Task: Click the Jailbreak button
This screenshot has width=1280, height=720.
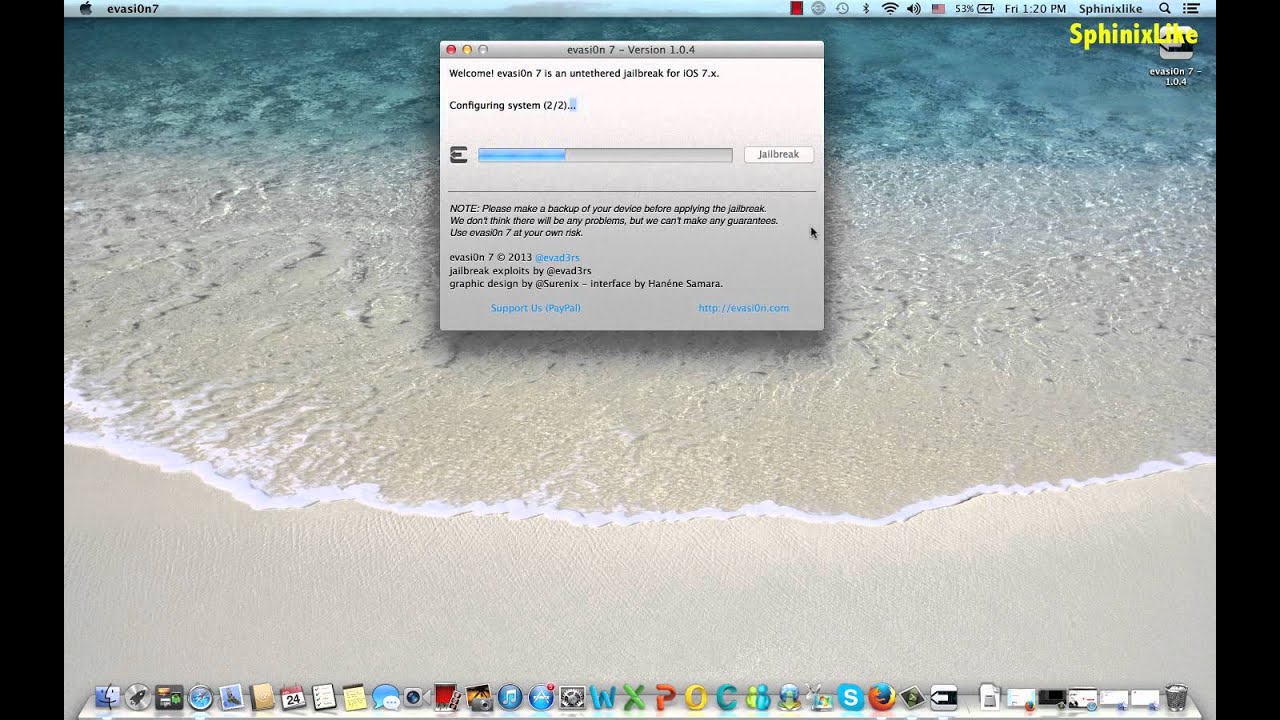Action: [778, 155]
